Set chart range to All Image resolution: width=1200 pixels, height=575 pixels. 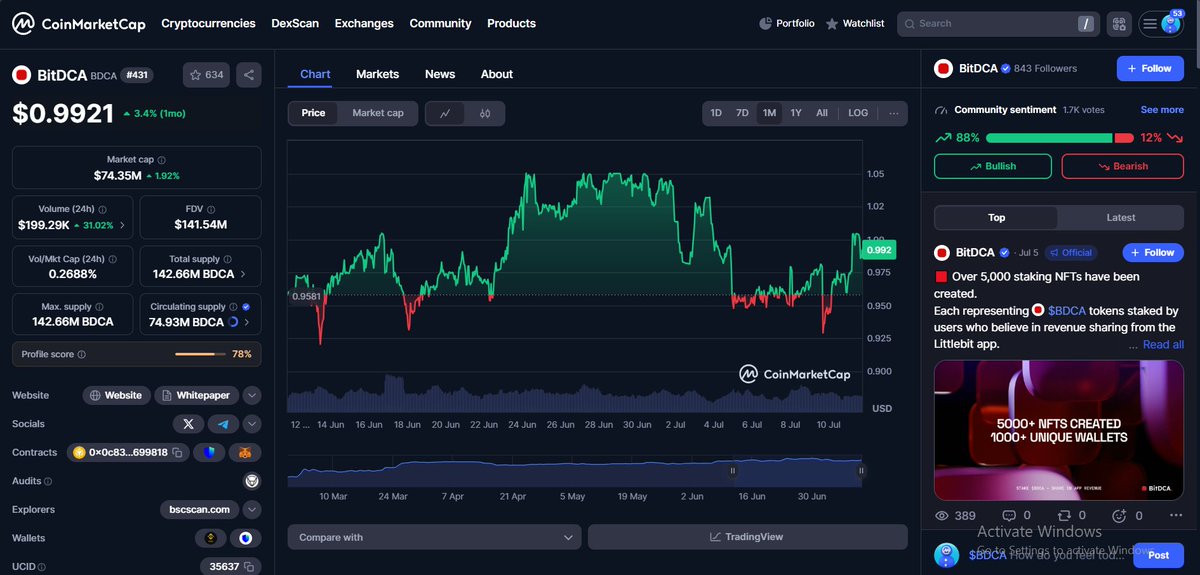822,113
